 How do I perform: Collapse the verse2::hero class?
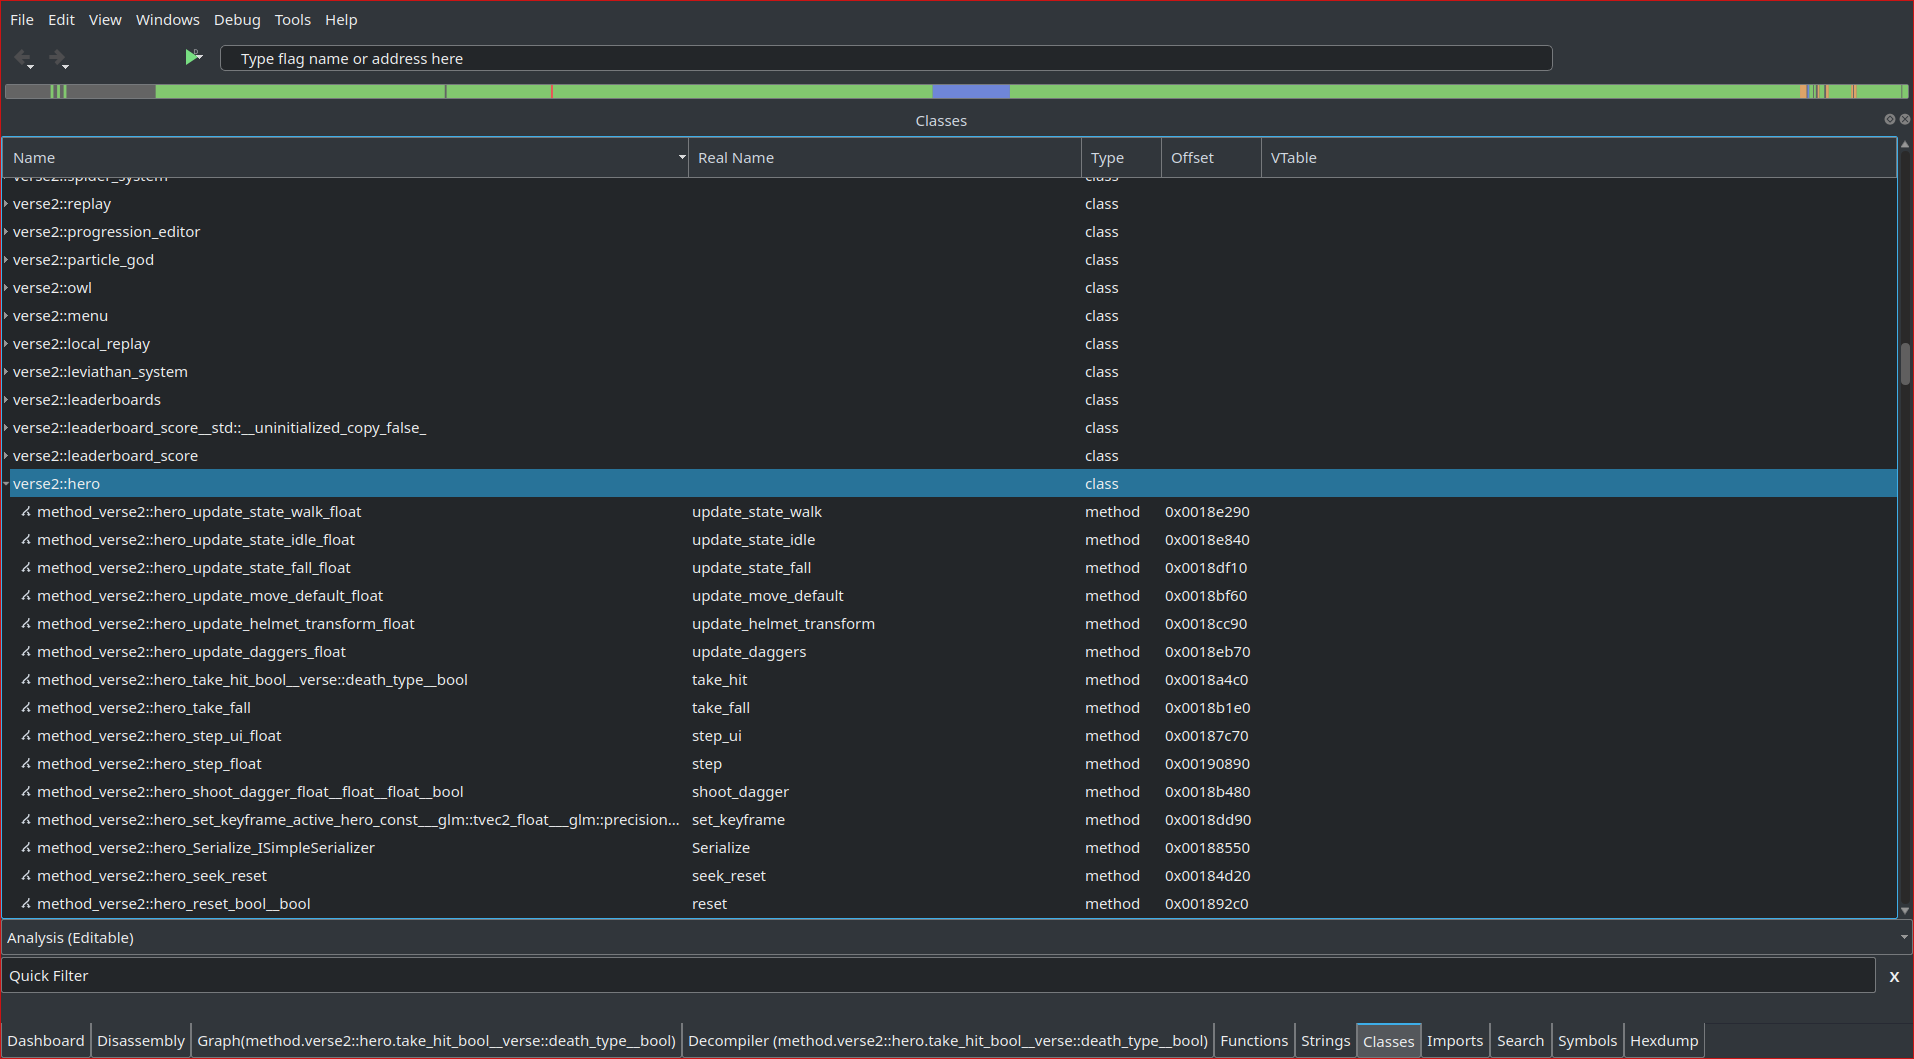tap(6, 484)
